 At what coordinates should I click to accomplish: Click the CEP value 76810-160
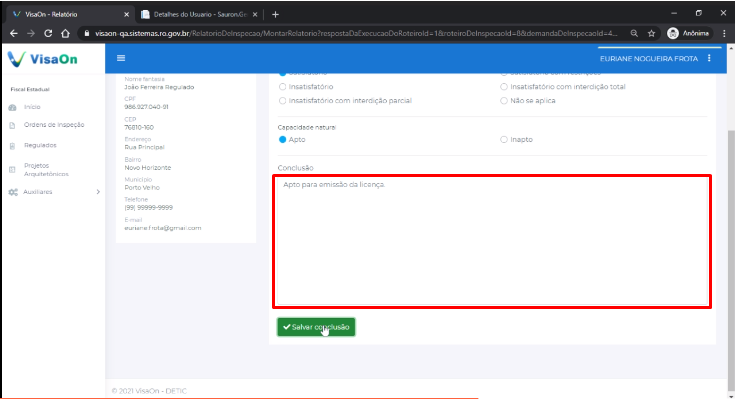click(x=139, y=128)
